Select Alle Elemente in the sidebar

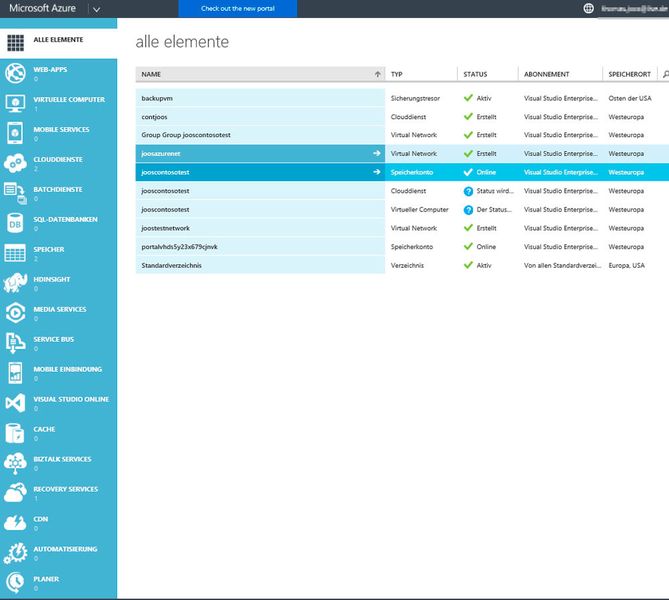[x=58, y=41]
